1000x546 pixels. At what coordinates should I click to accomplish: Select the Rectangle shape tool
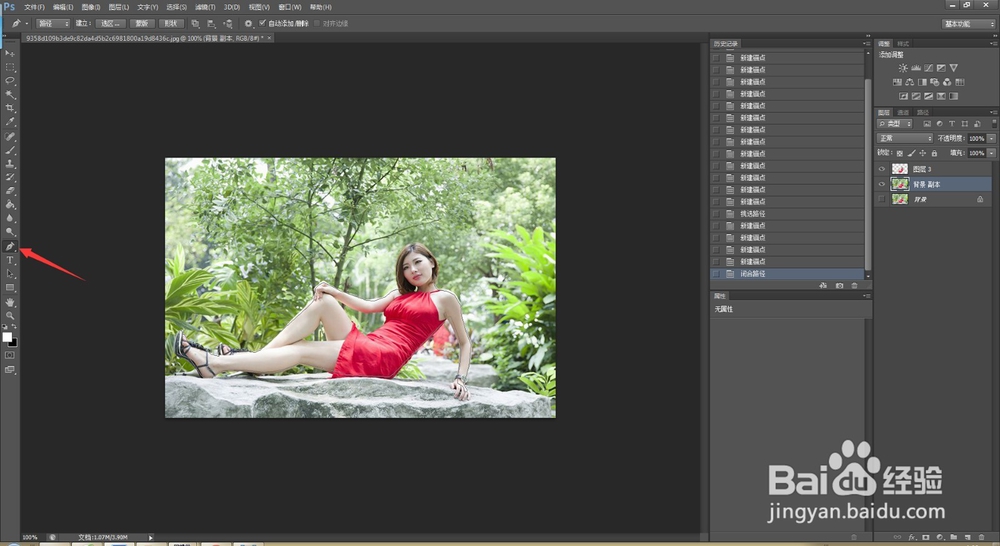click(x=10, y=288)
